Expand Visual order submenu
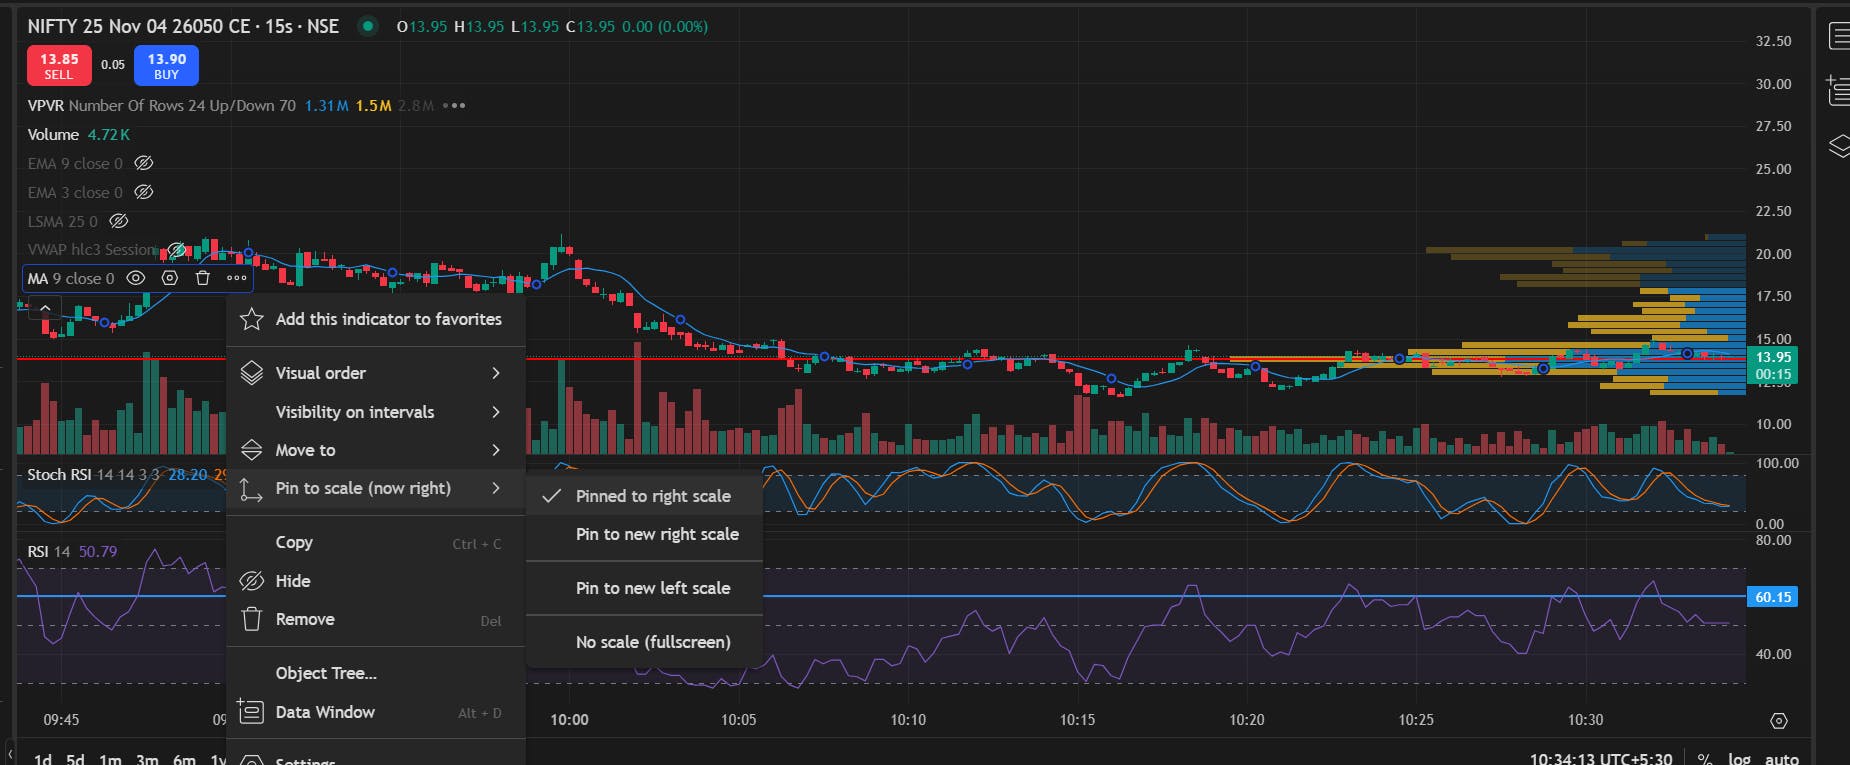The image size is (1850, 765). point(376,373)
